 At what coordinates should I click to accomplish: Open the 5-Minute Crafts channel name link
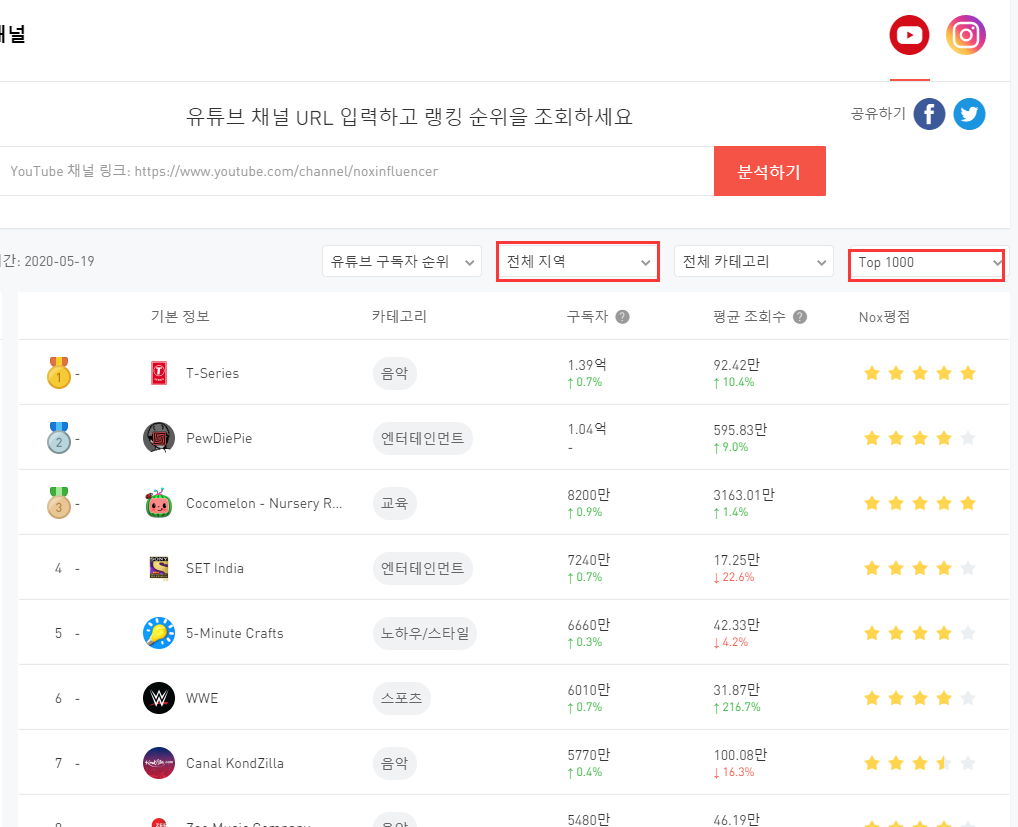[x=234, y=633]
